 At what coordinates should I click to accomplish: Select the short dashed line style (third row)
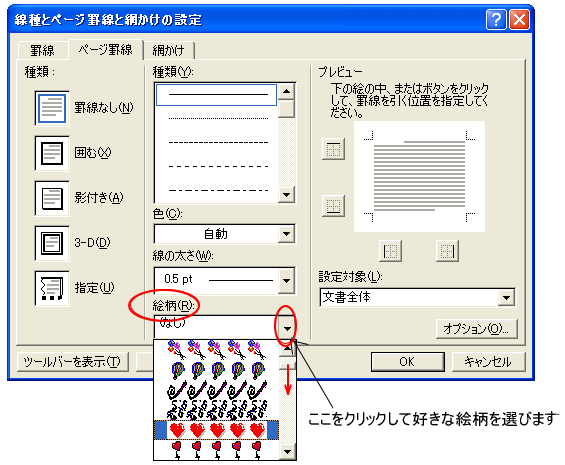click(x=216, y=142)
